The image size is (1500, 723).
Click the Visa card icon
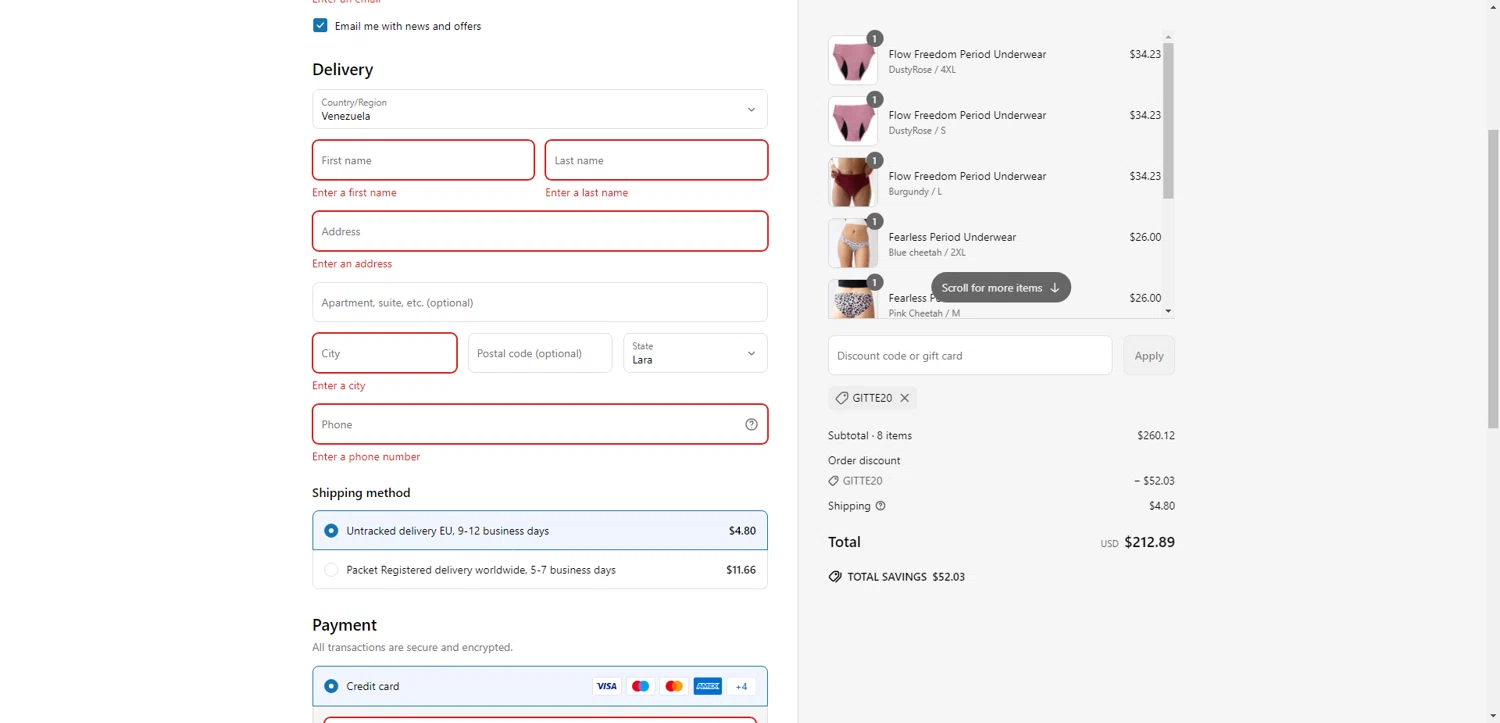click(x=606, y=686)
